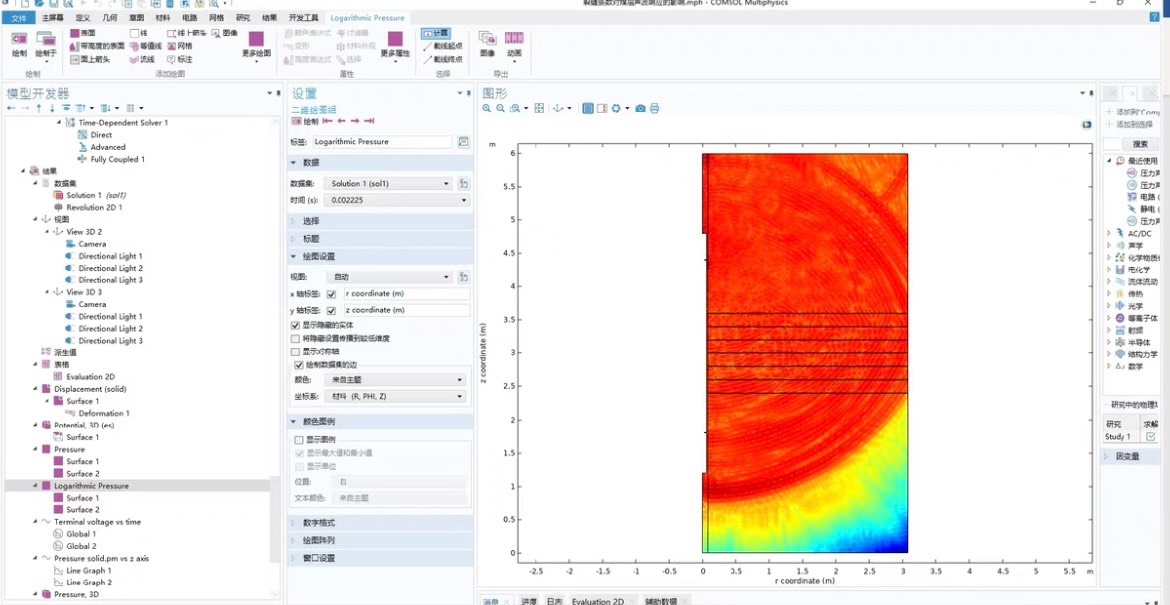Open the 绘制于 plot-in dropdown
Viewport: 1170px width, 605px height.
coord(46,45)
